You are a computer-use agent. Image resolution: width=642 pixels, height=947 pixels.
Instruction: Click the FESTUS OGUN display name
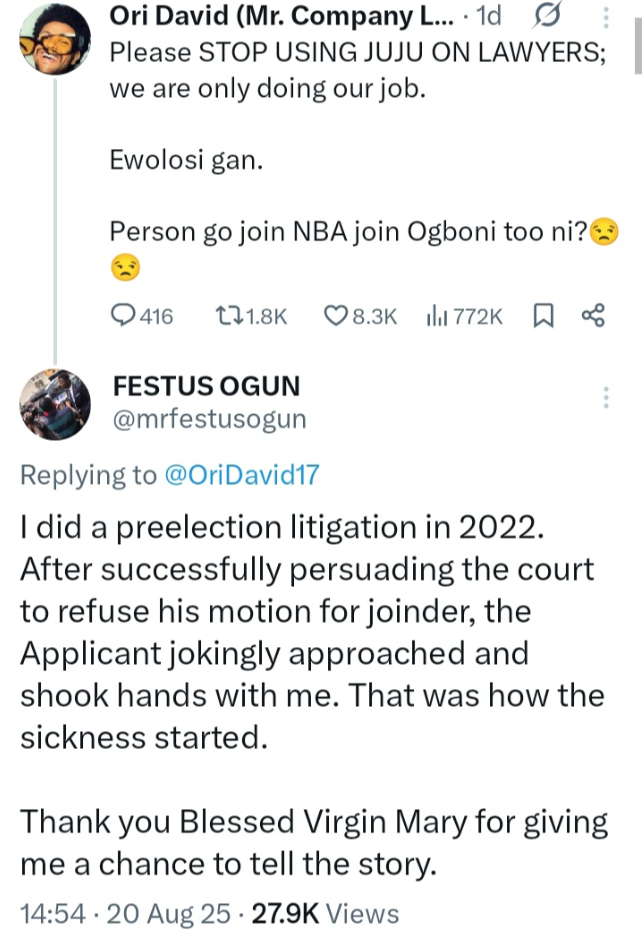[207, 386]
